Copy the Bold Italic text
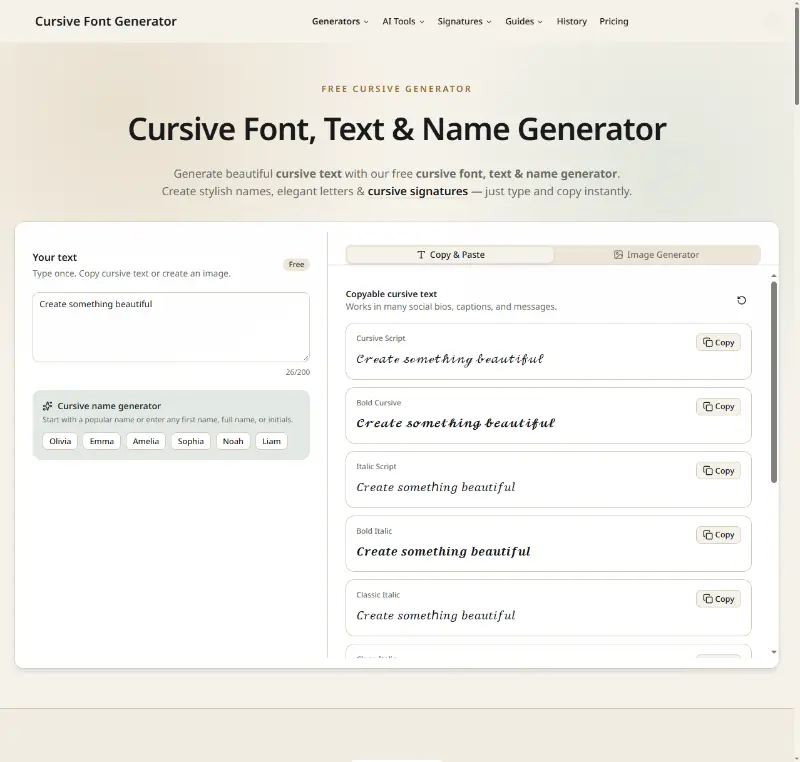Image resolution: width=800 pixels, height=762 pixels. (718, 535)
